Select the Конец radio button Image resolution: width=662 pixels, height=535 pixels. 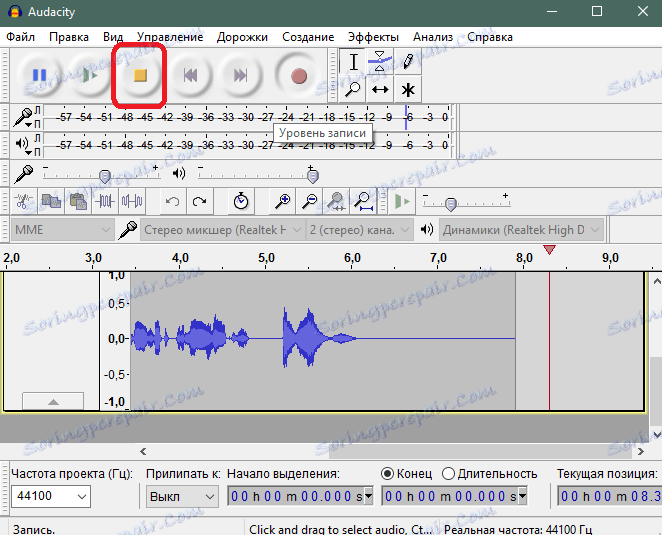pos(387,474)
